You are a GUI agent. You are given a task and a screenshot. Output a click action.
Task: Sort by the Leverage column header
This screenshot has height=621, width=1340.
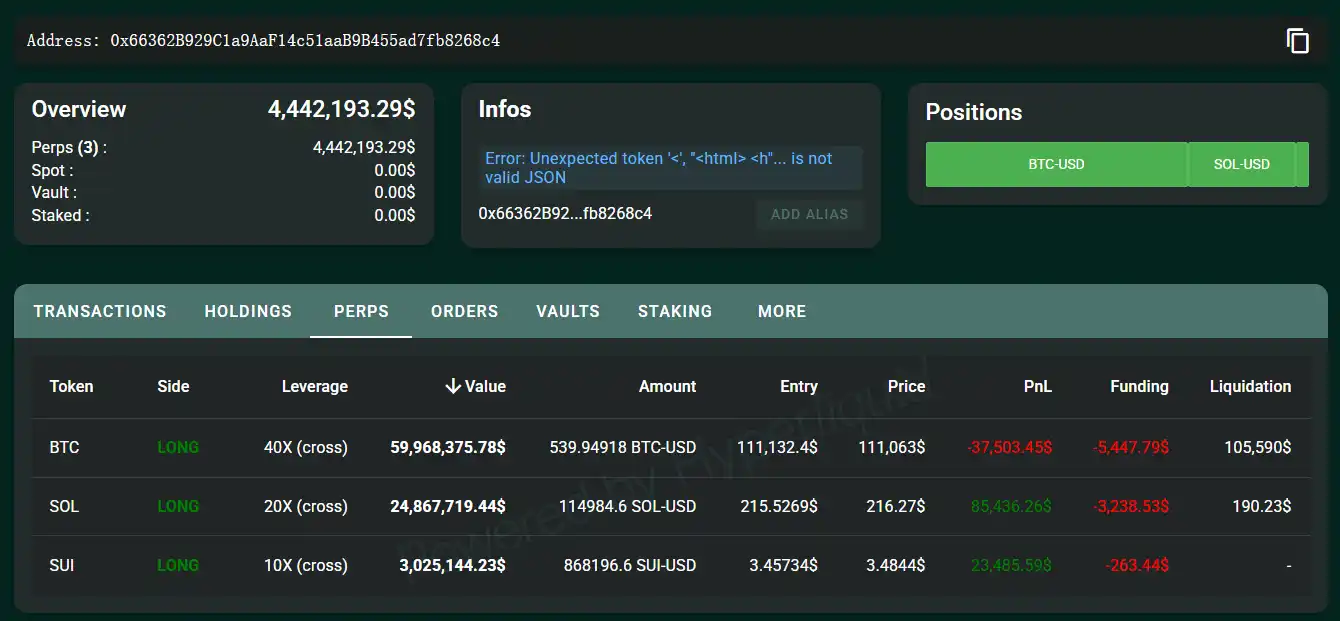click(315, 386)
